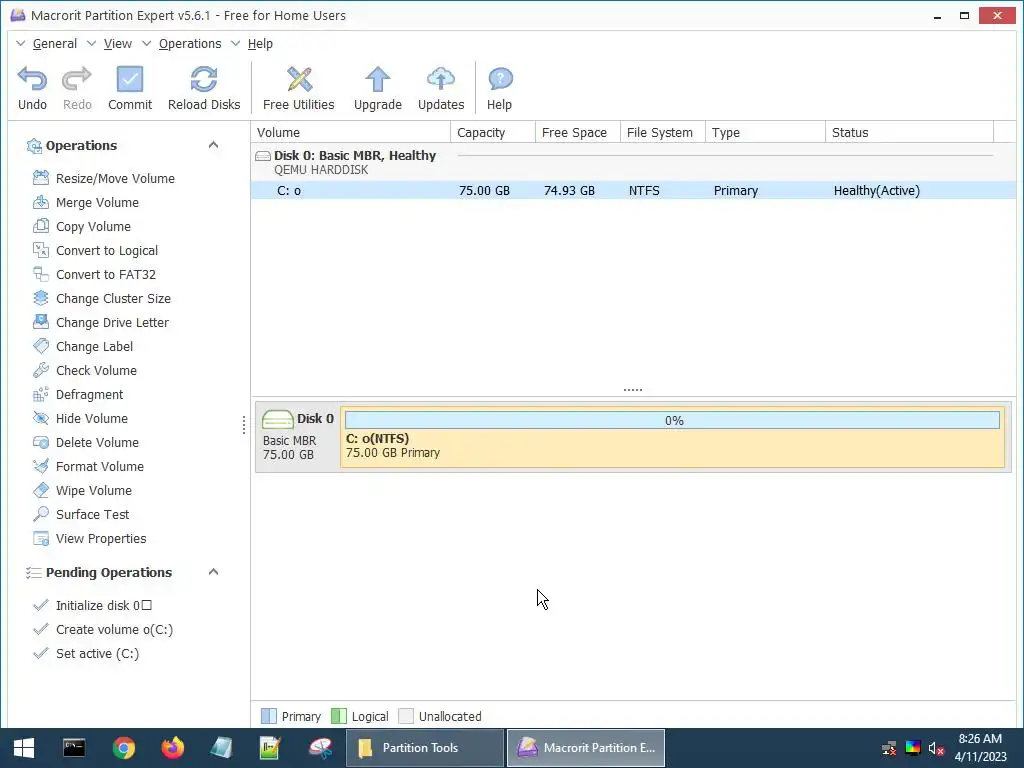The height and width of the screenshot is (768, 1024).
Task: Click the Updates cloud icon
Action: pos(441,79)
